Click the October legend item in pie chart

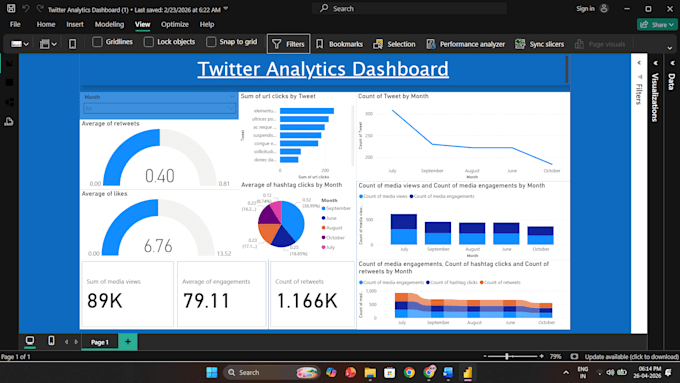tap(333, 238)
